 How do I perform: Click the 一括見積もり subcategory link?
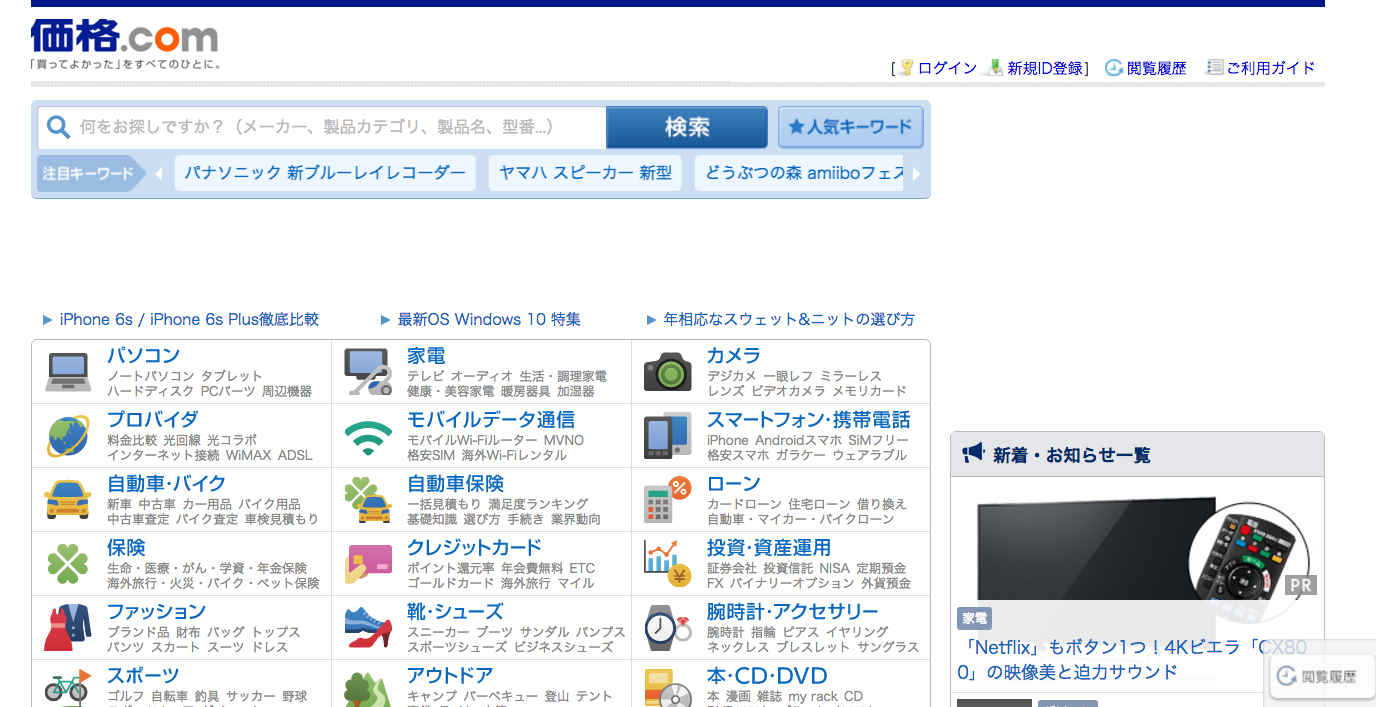(444, 504)
